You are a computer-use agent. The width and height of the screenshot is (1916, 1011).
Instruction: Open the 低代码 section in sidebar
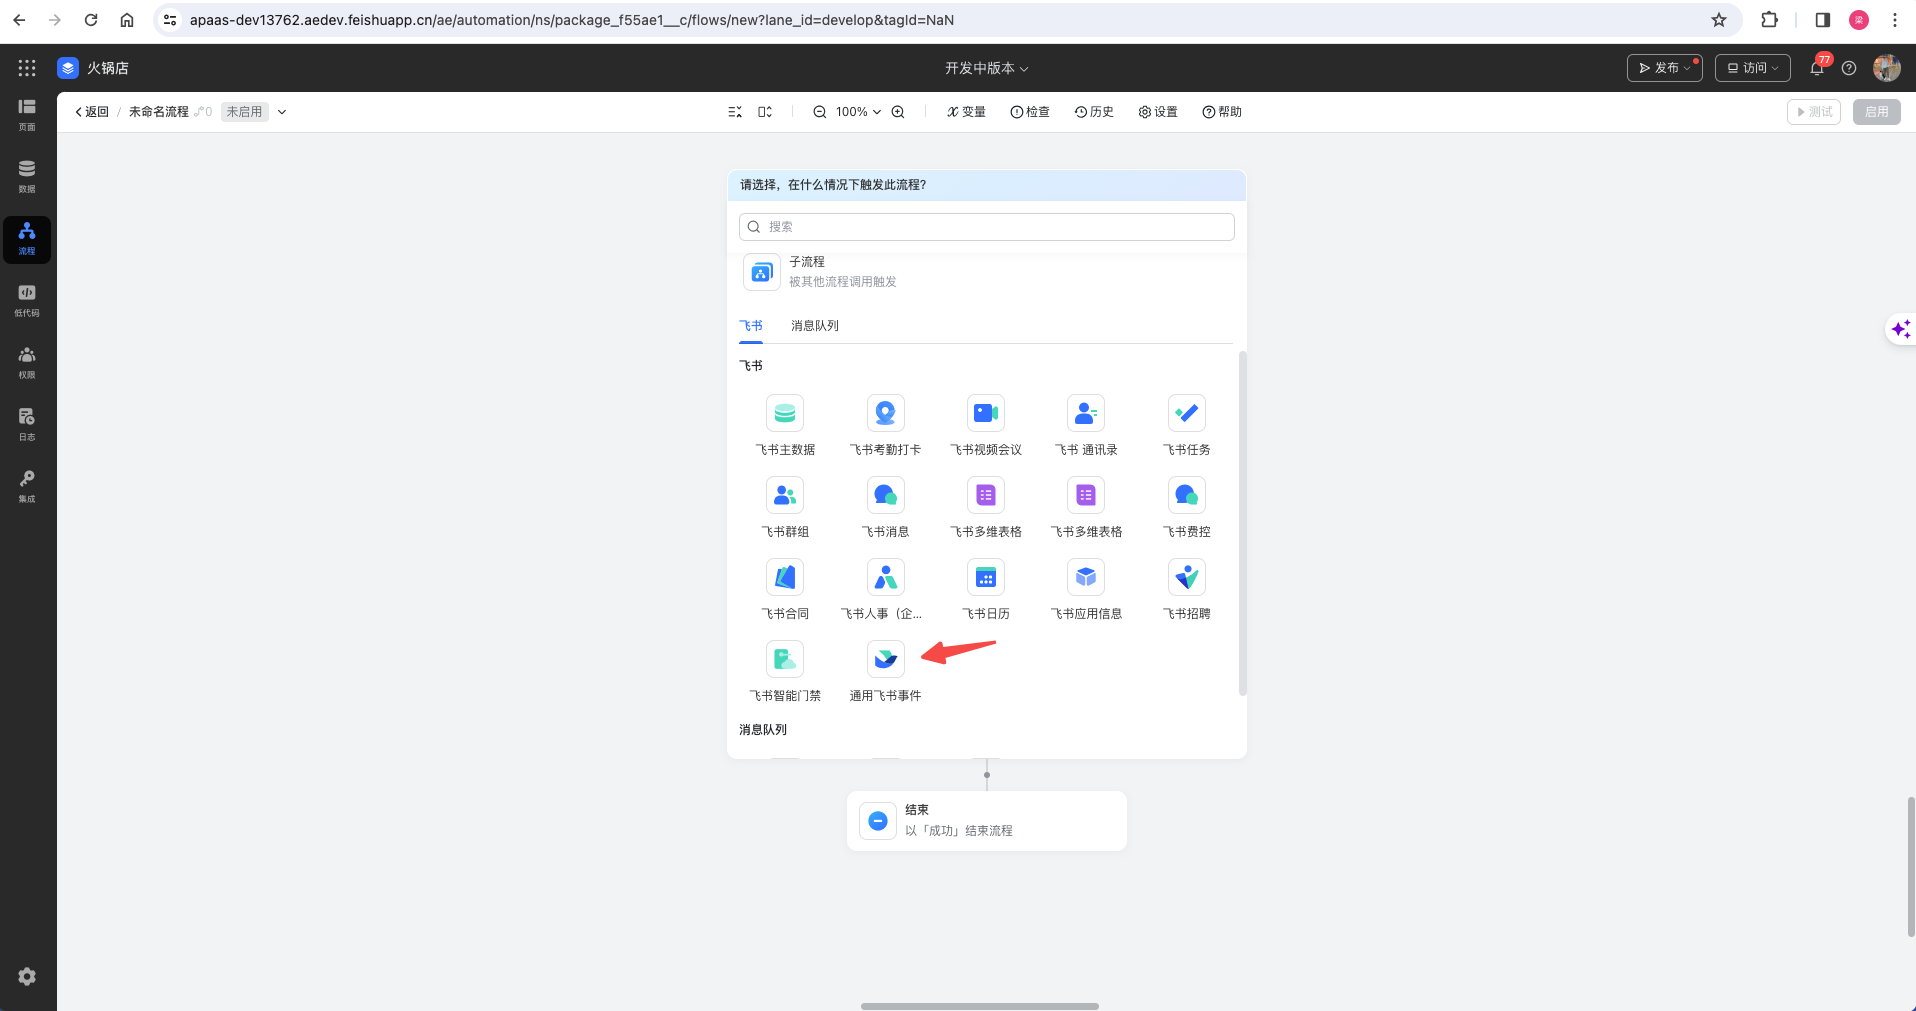(x=27, y=301)
